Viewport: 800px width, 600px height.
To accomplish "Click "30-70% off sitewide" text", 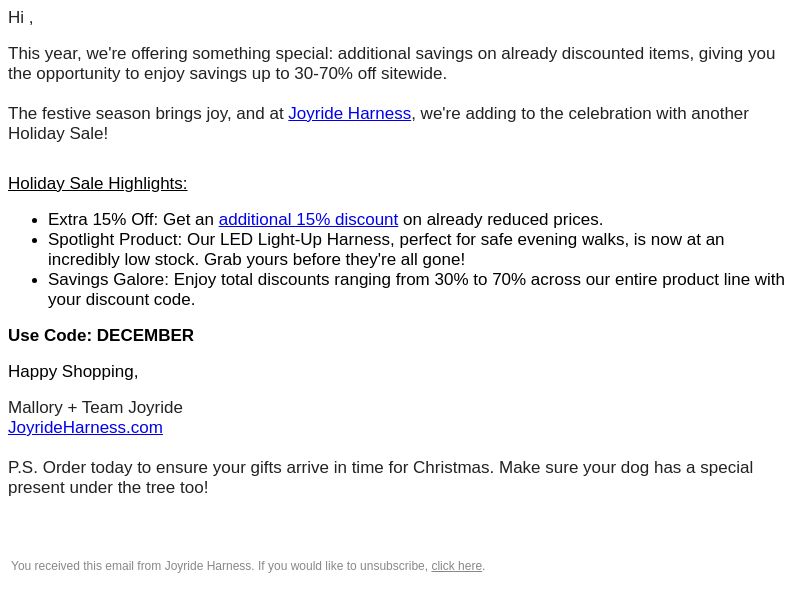I will coord(370,73).
